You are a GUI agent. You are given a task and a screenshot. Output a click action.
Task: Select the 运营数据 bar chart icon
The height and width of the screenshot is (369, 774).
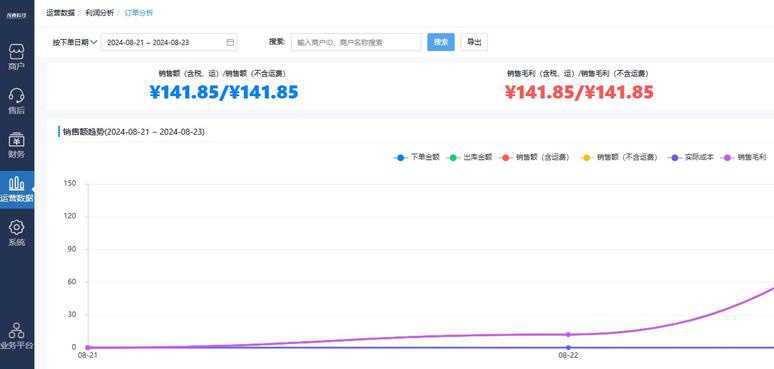[16, 184]
